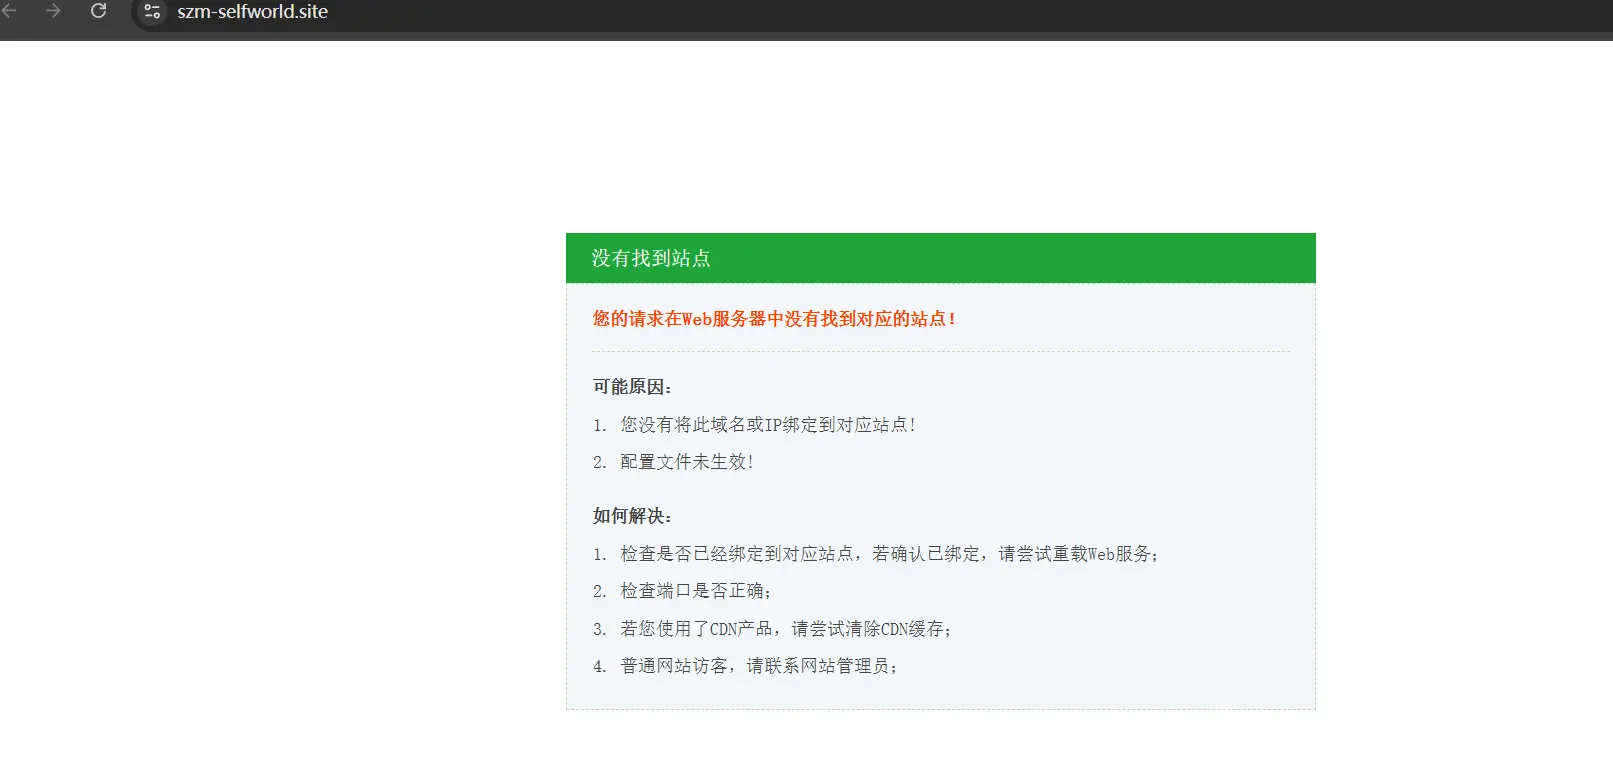The image size is (1613, 766).
Task: Select the reason about 域名或IP绑定
Action: [x=767, y=425]
